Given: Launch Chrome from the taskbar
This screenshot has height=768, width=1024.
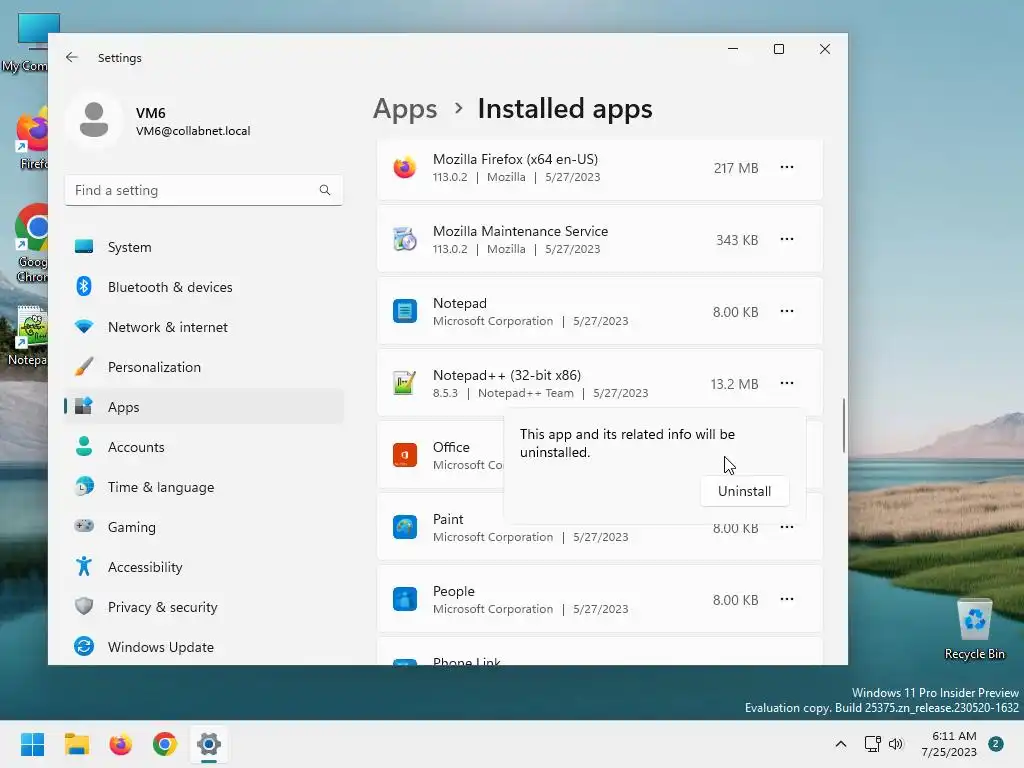Looking at the screenshot, I should pos(165,744).
